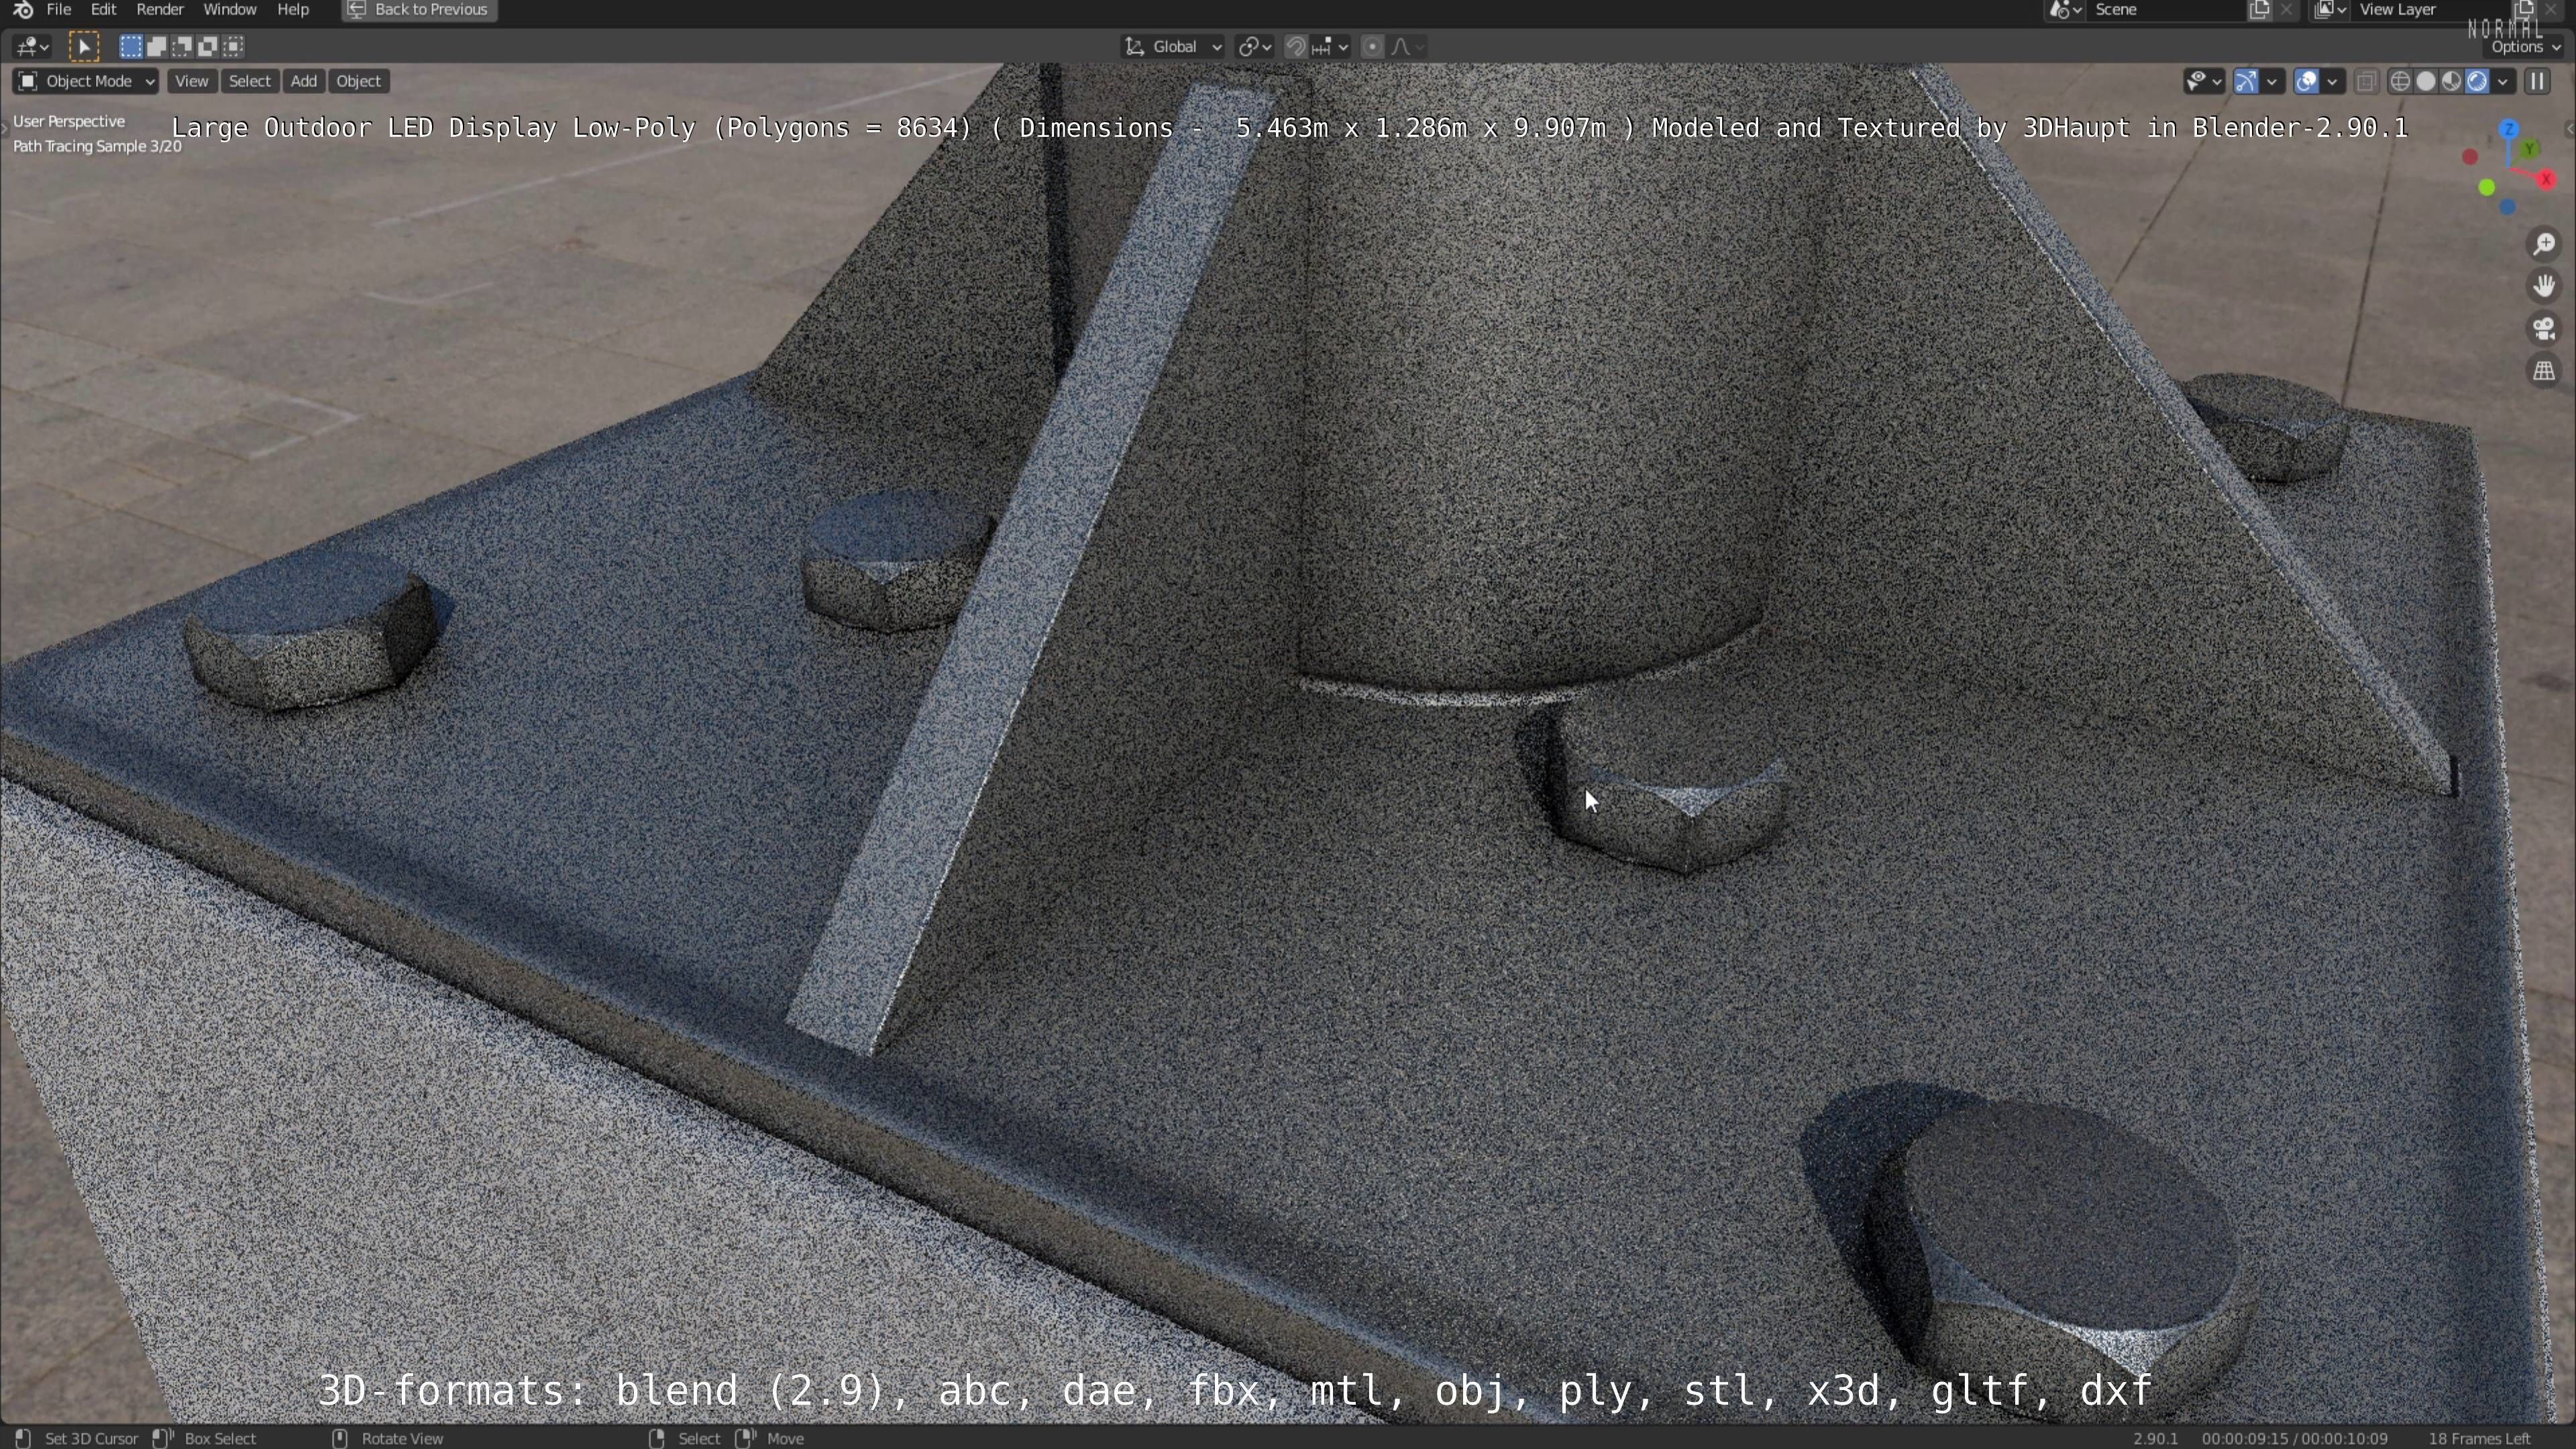Expand the sidebar with the arrow tab
2576x1449 pixels.
click(x=2569, y=128)
